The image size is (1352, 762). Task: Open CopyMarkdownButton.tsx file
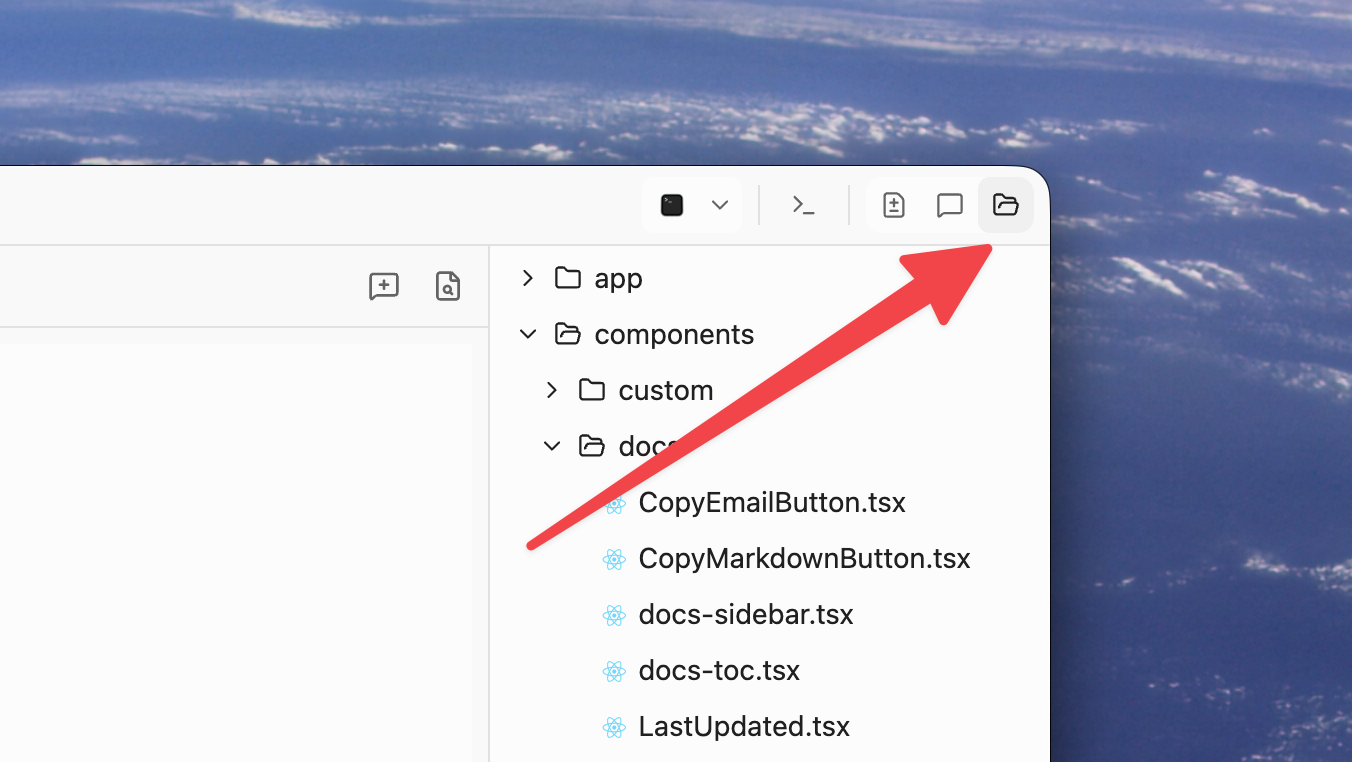pyautogui.click(x=804, y=558)
